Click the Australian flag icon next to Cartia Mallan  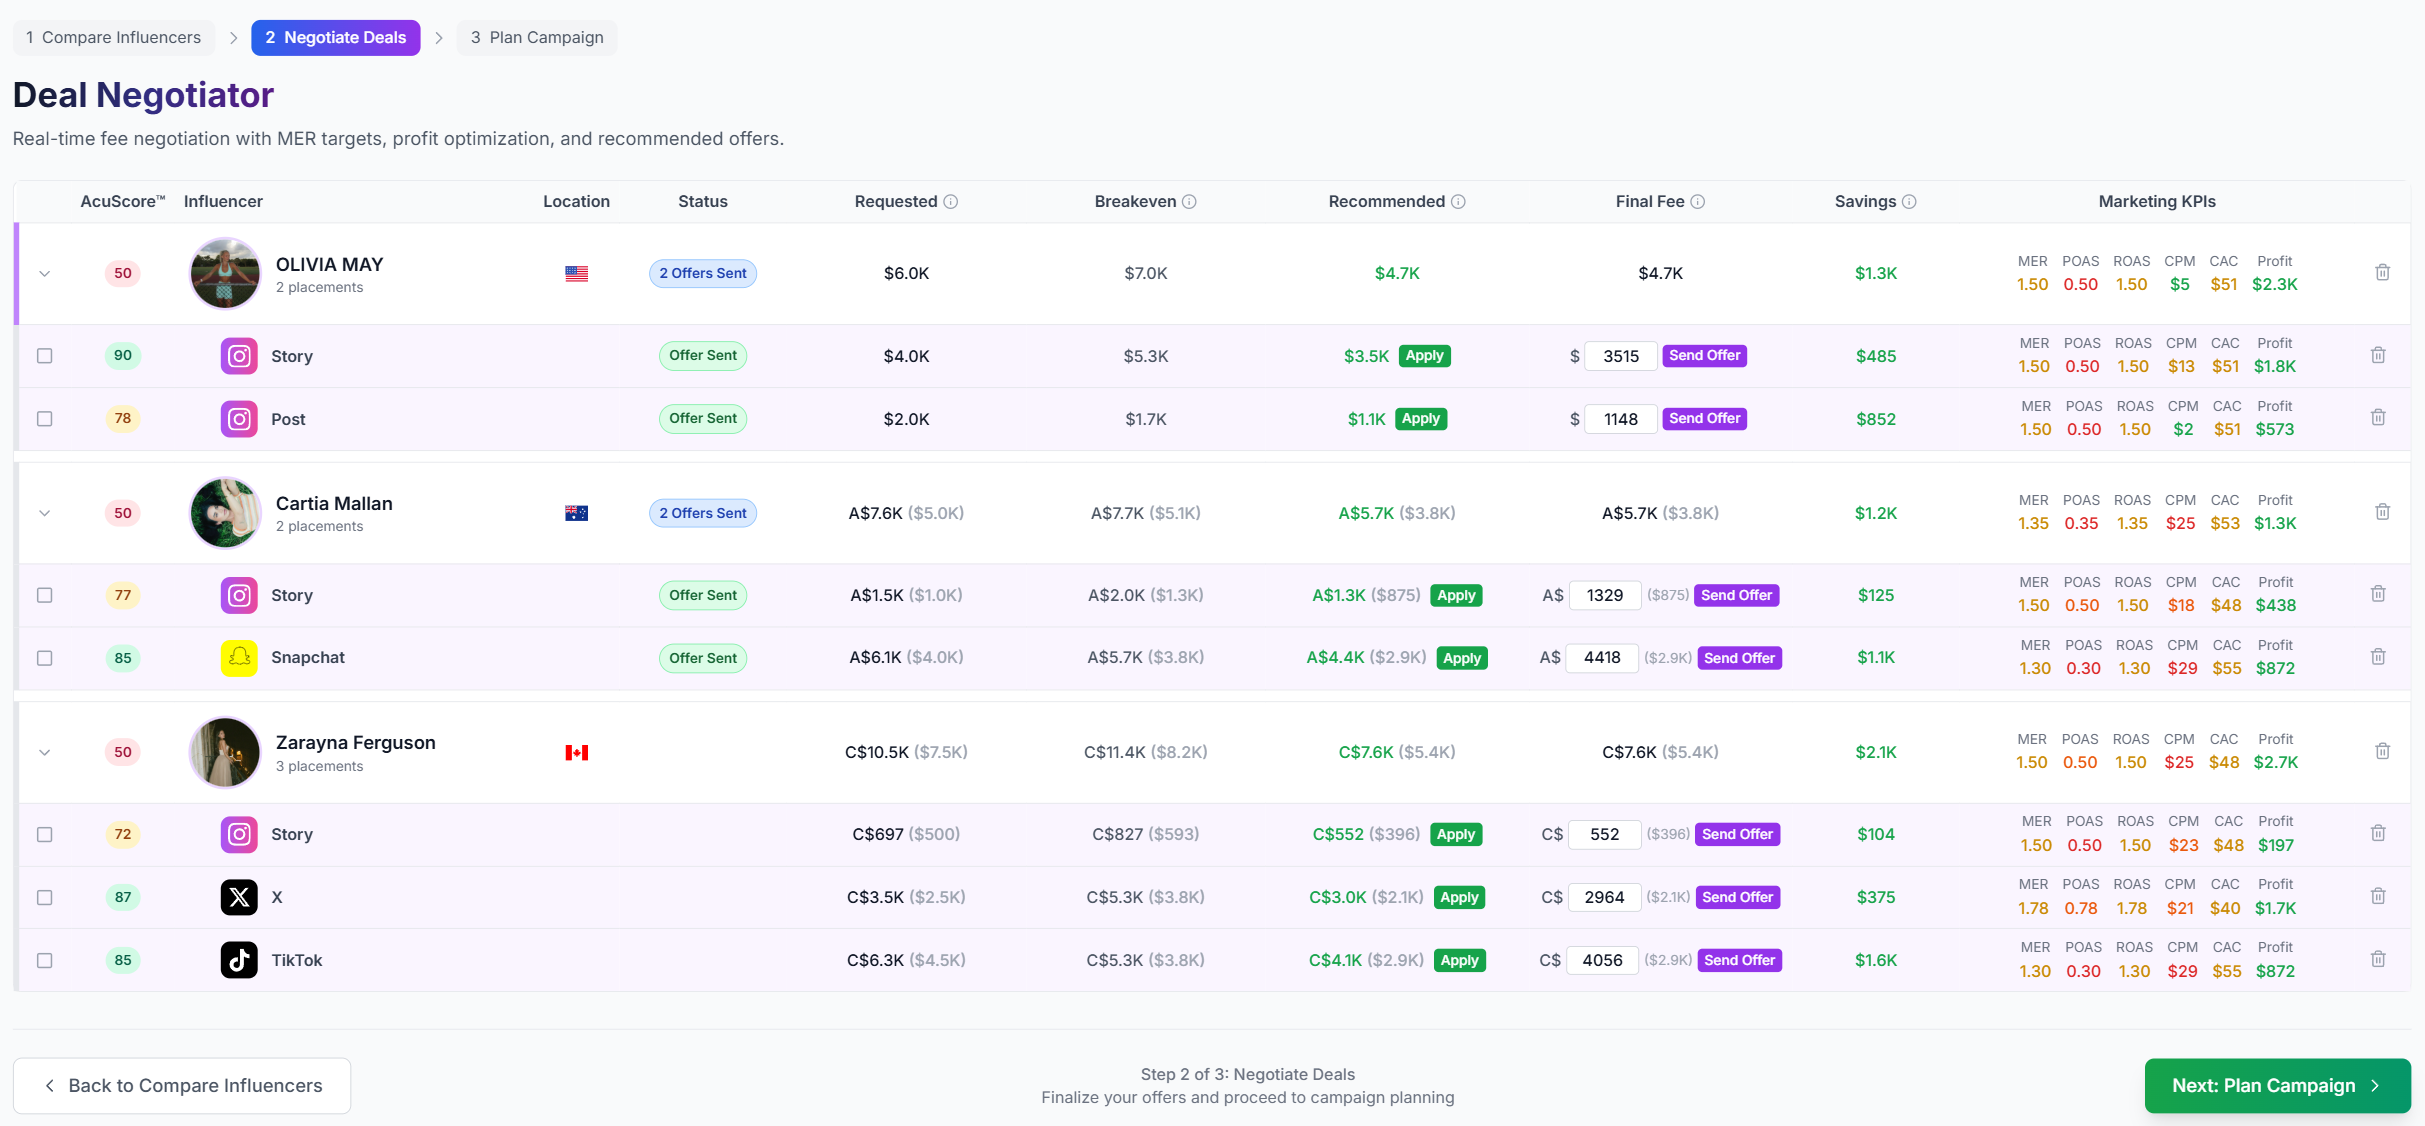pos(576,513)
